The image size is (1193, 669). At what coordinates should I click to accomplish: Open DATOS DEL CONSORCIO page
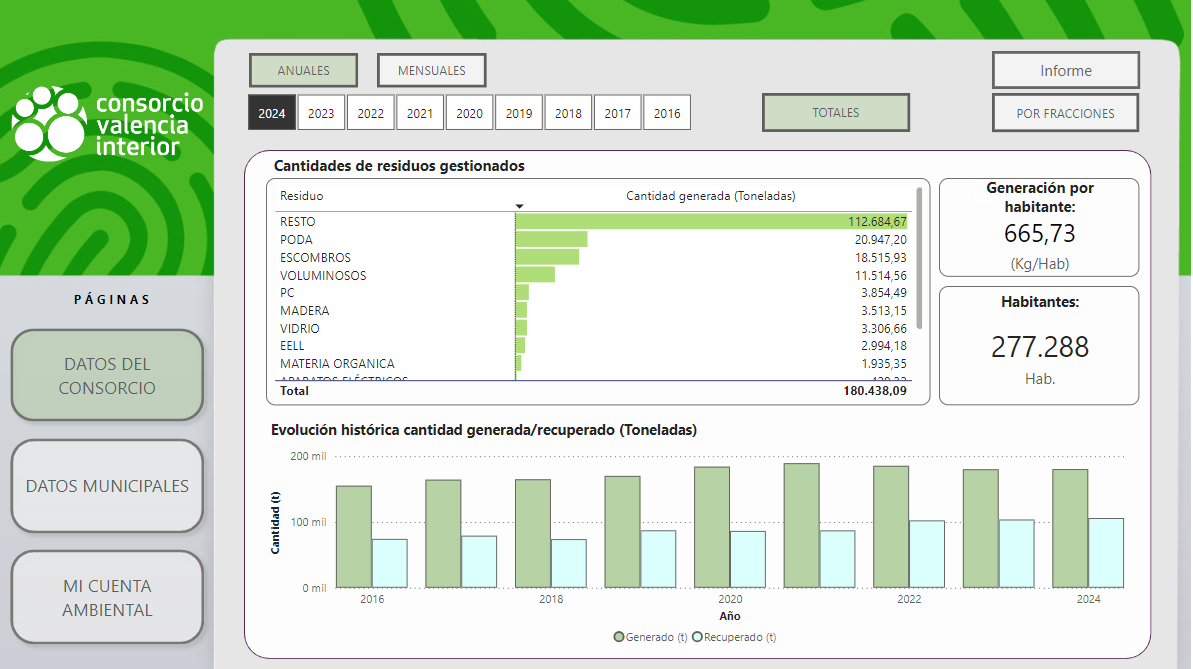pos(107,376)
